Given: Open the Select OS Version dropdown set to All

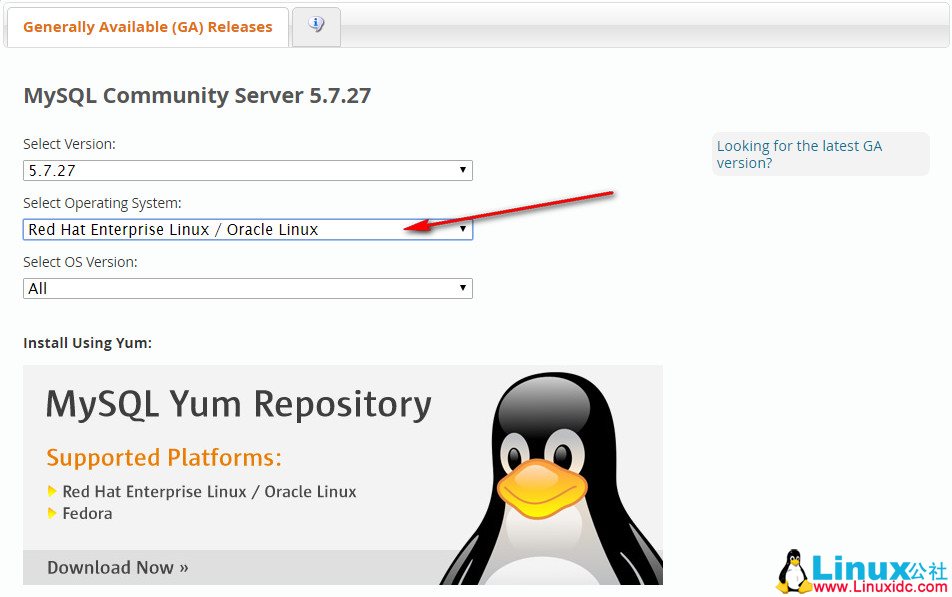Looking at the screenshot, I should [247, 289].
